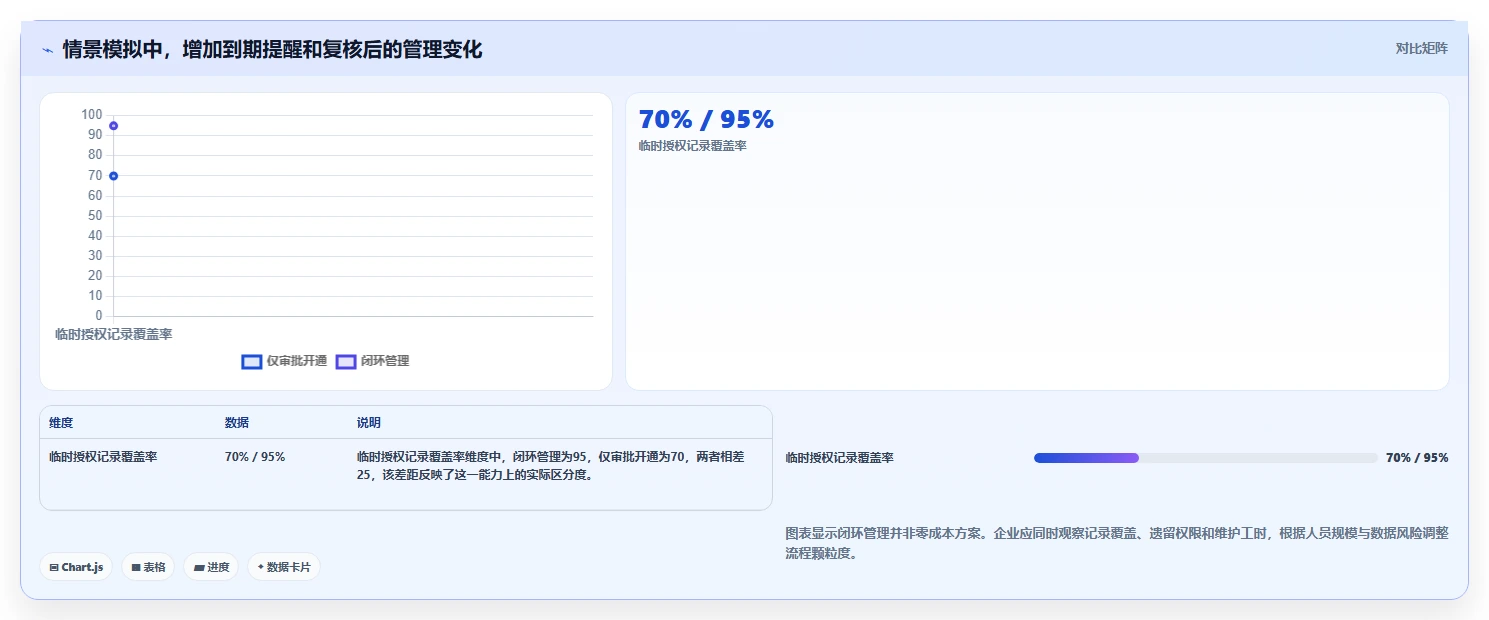Click the 70% / 95% value beside progress bar
This screenshot has width=1489, height=620.
point(1417,458)
